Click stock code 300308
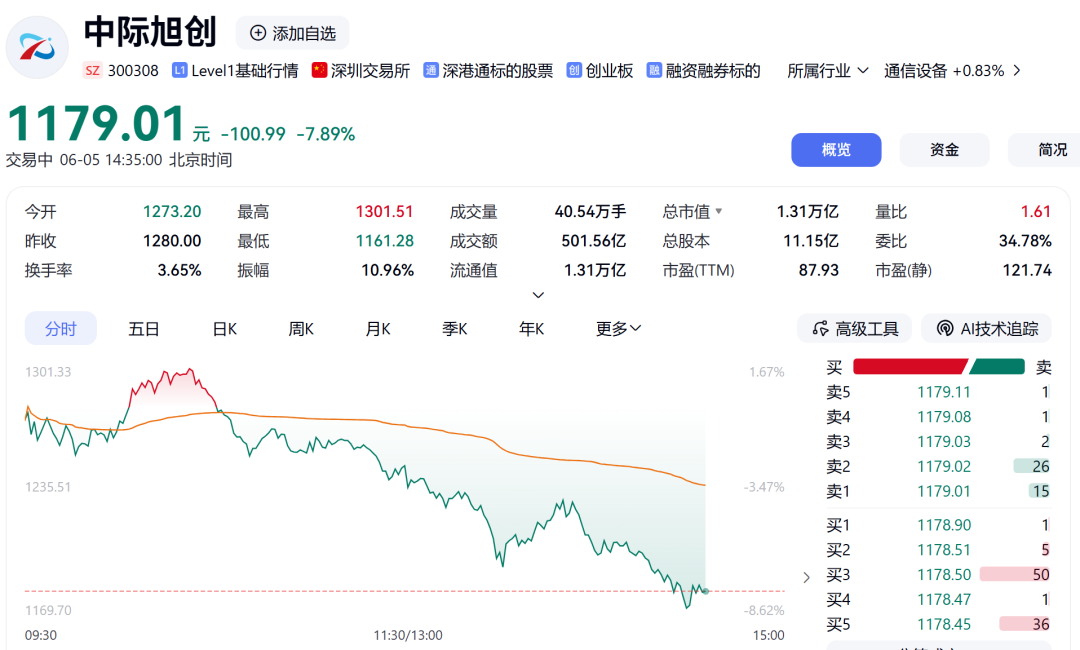This screenshot has width=1080, height=650. coord(133,70)
